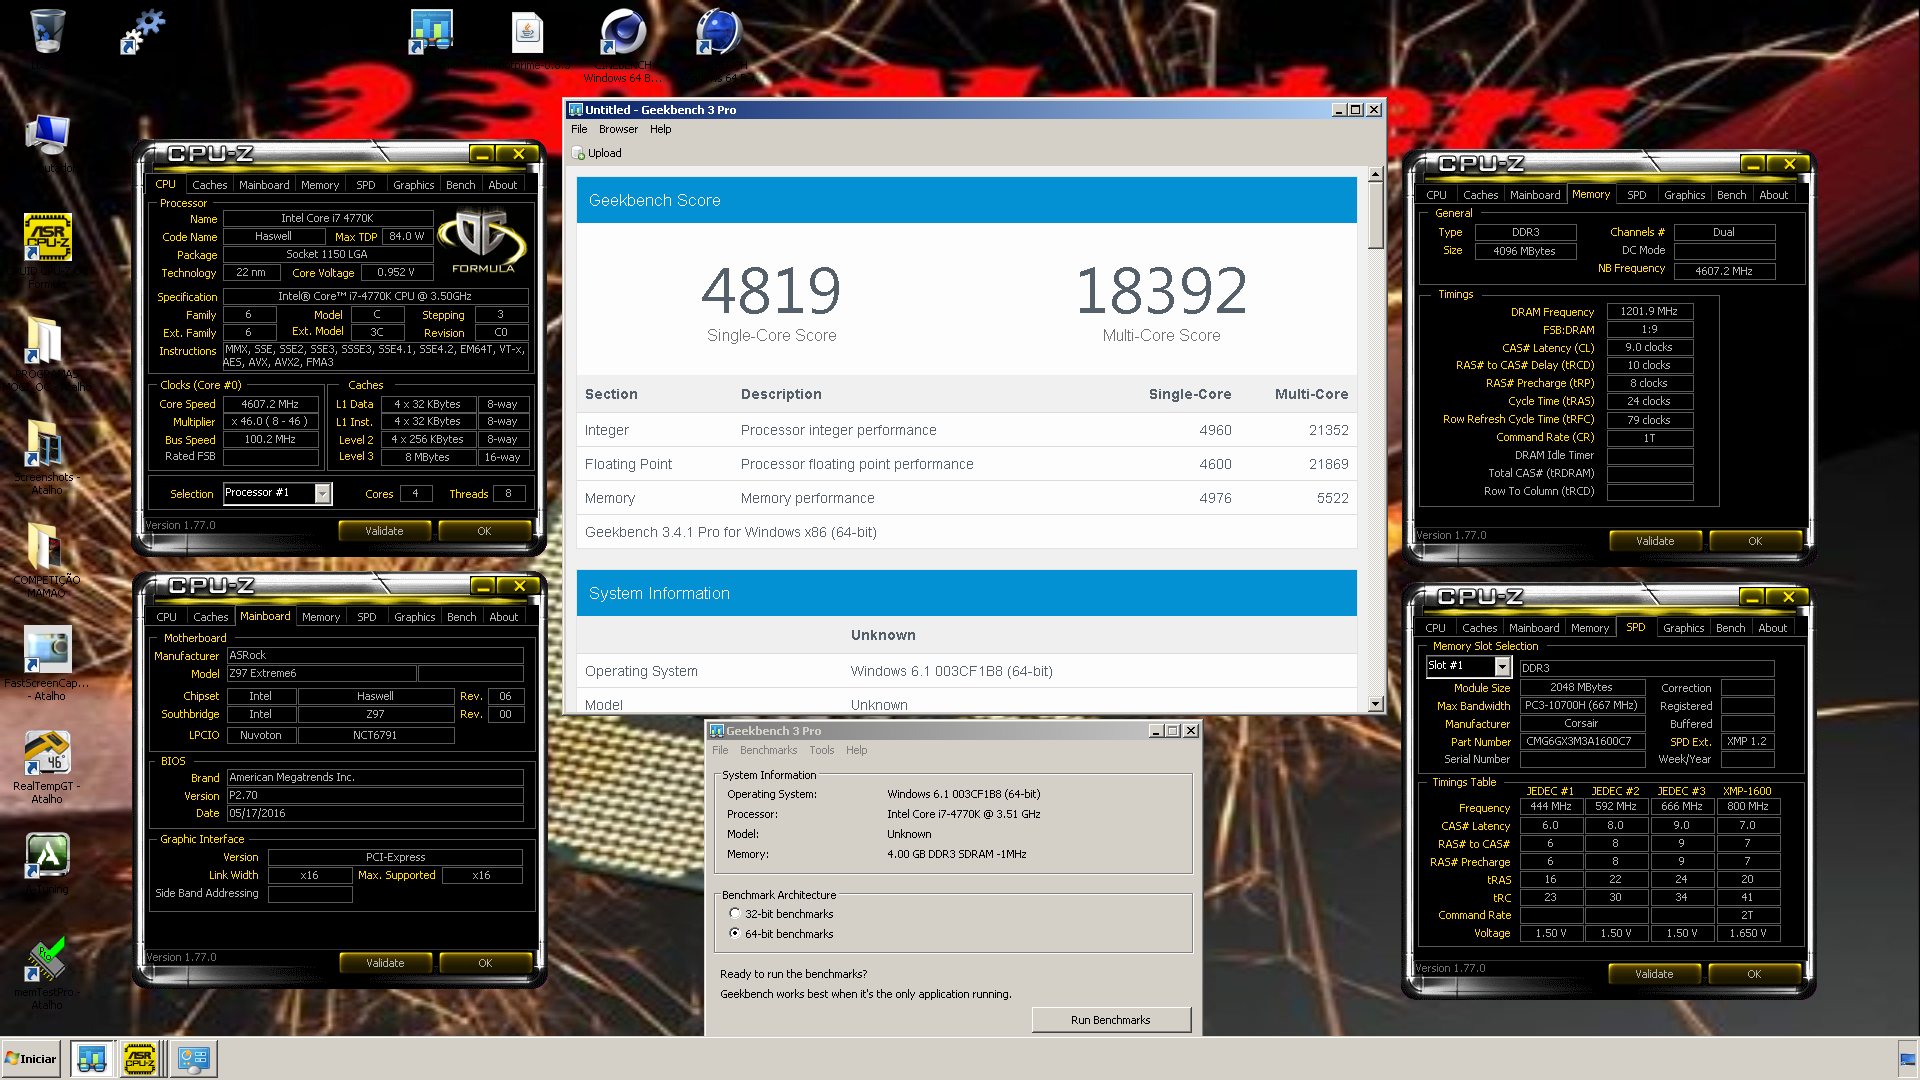Click Run Benchmarks button
1920x1080 pixels.
[1110, 1020]
